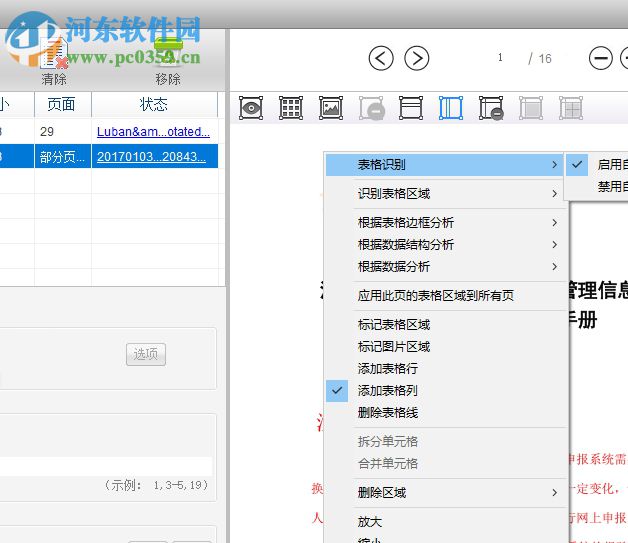Select the highlighted add table column icon
This screenshot has height=543, width=628.
click(451, 108)
